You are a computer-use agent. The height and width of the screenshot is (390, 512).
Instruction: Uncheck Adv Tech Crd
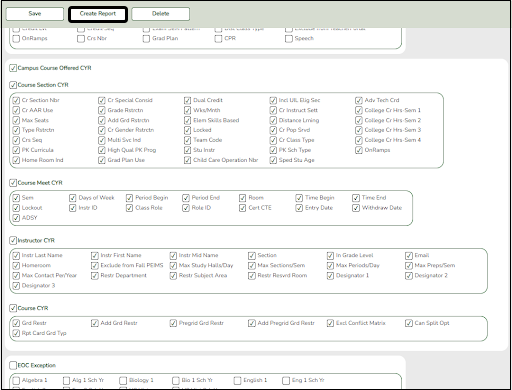[359, 100]
